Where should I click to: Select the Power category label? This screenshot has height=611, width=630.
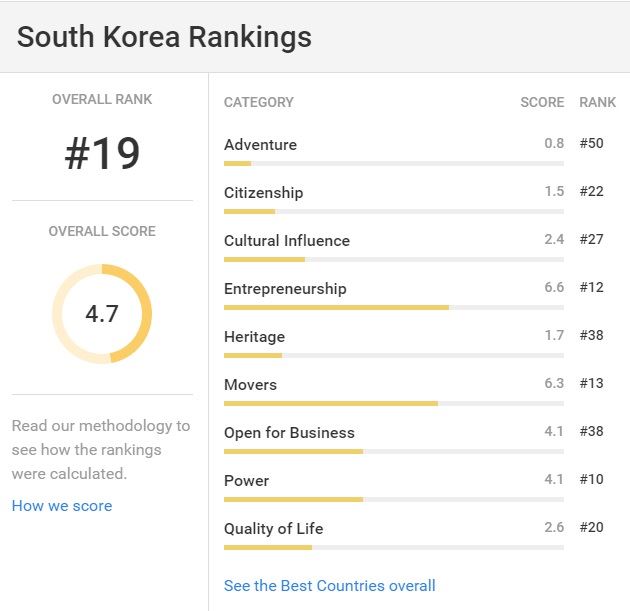point(246,481)
